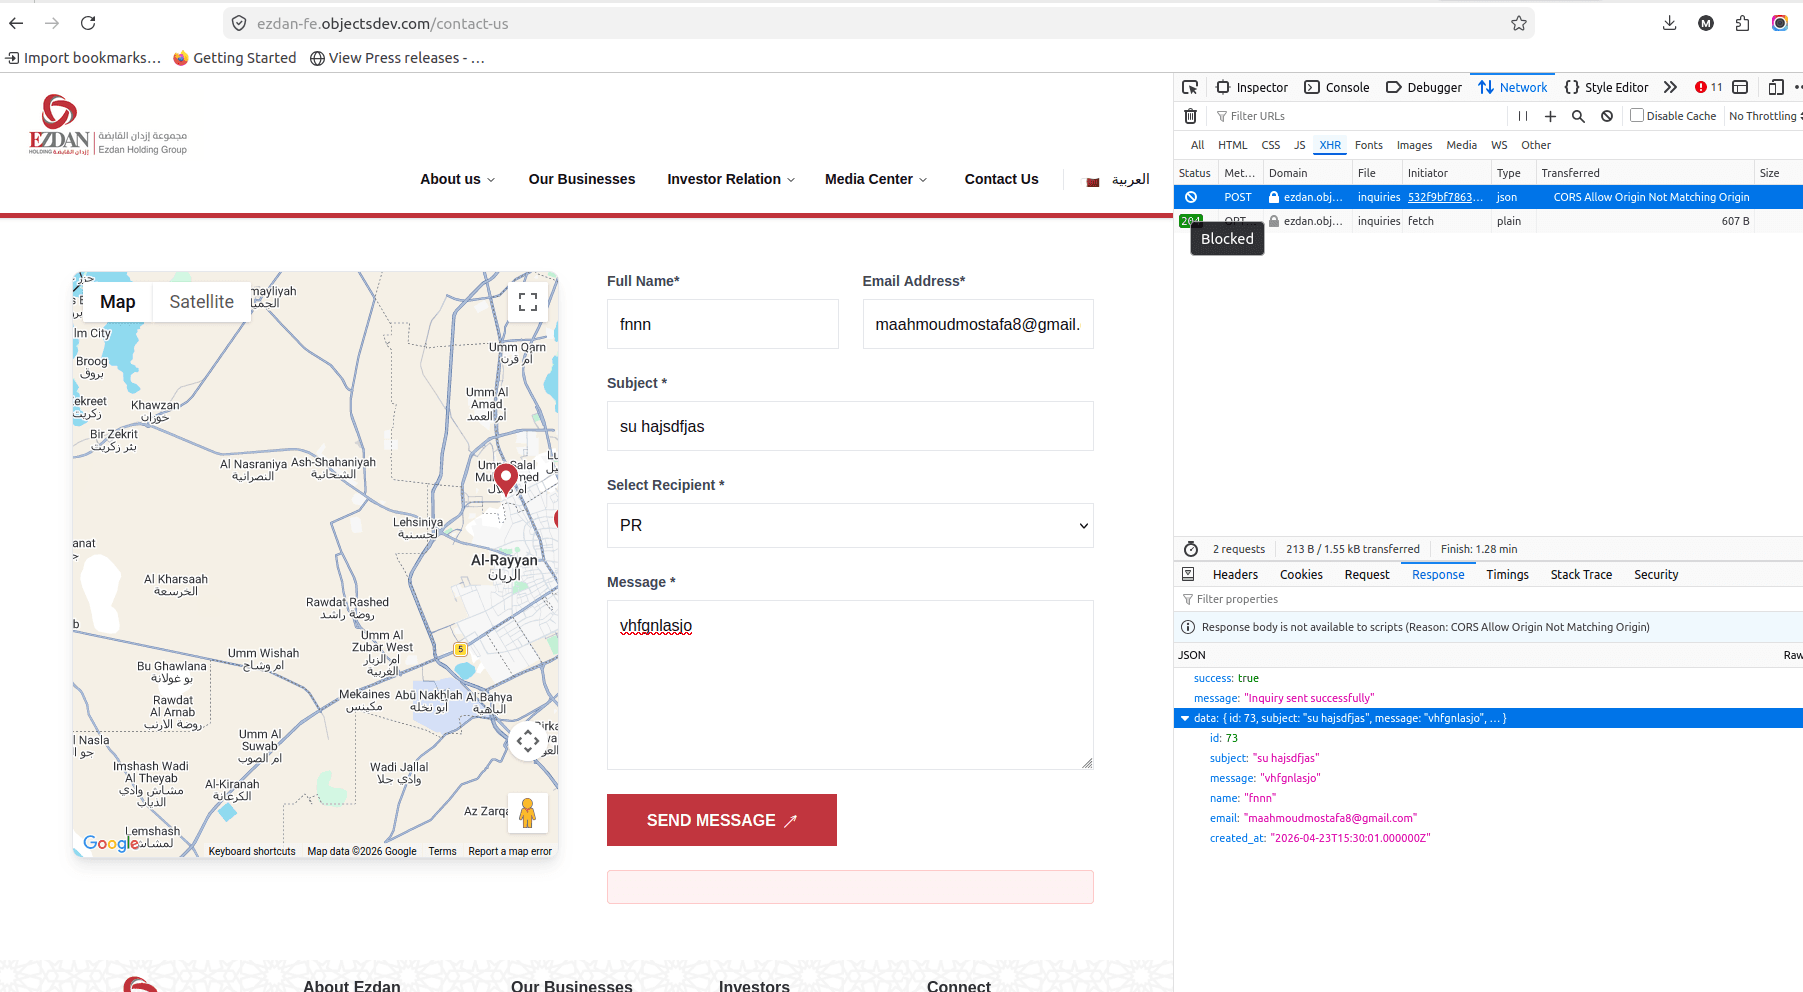Open request blocking panel
The height and width of the screenshot is (992, 1803).
pos(1607,116)
